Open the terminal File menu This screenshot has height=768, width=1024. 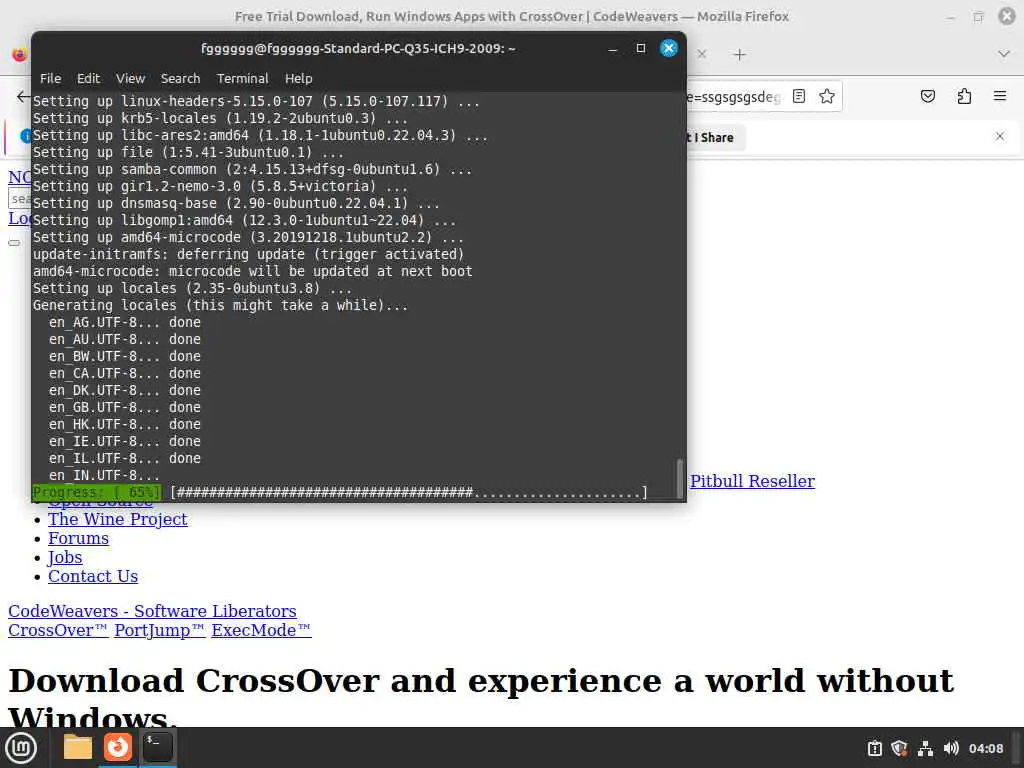pos(50,78)
